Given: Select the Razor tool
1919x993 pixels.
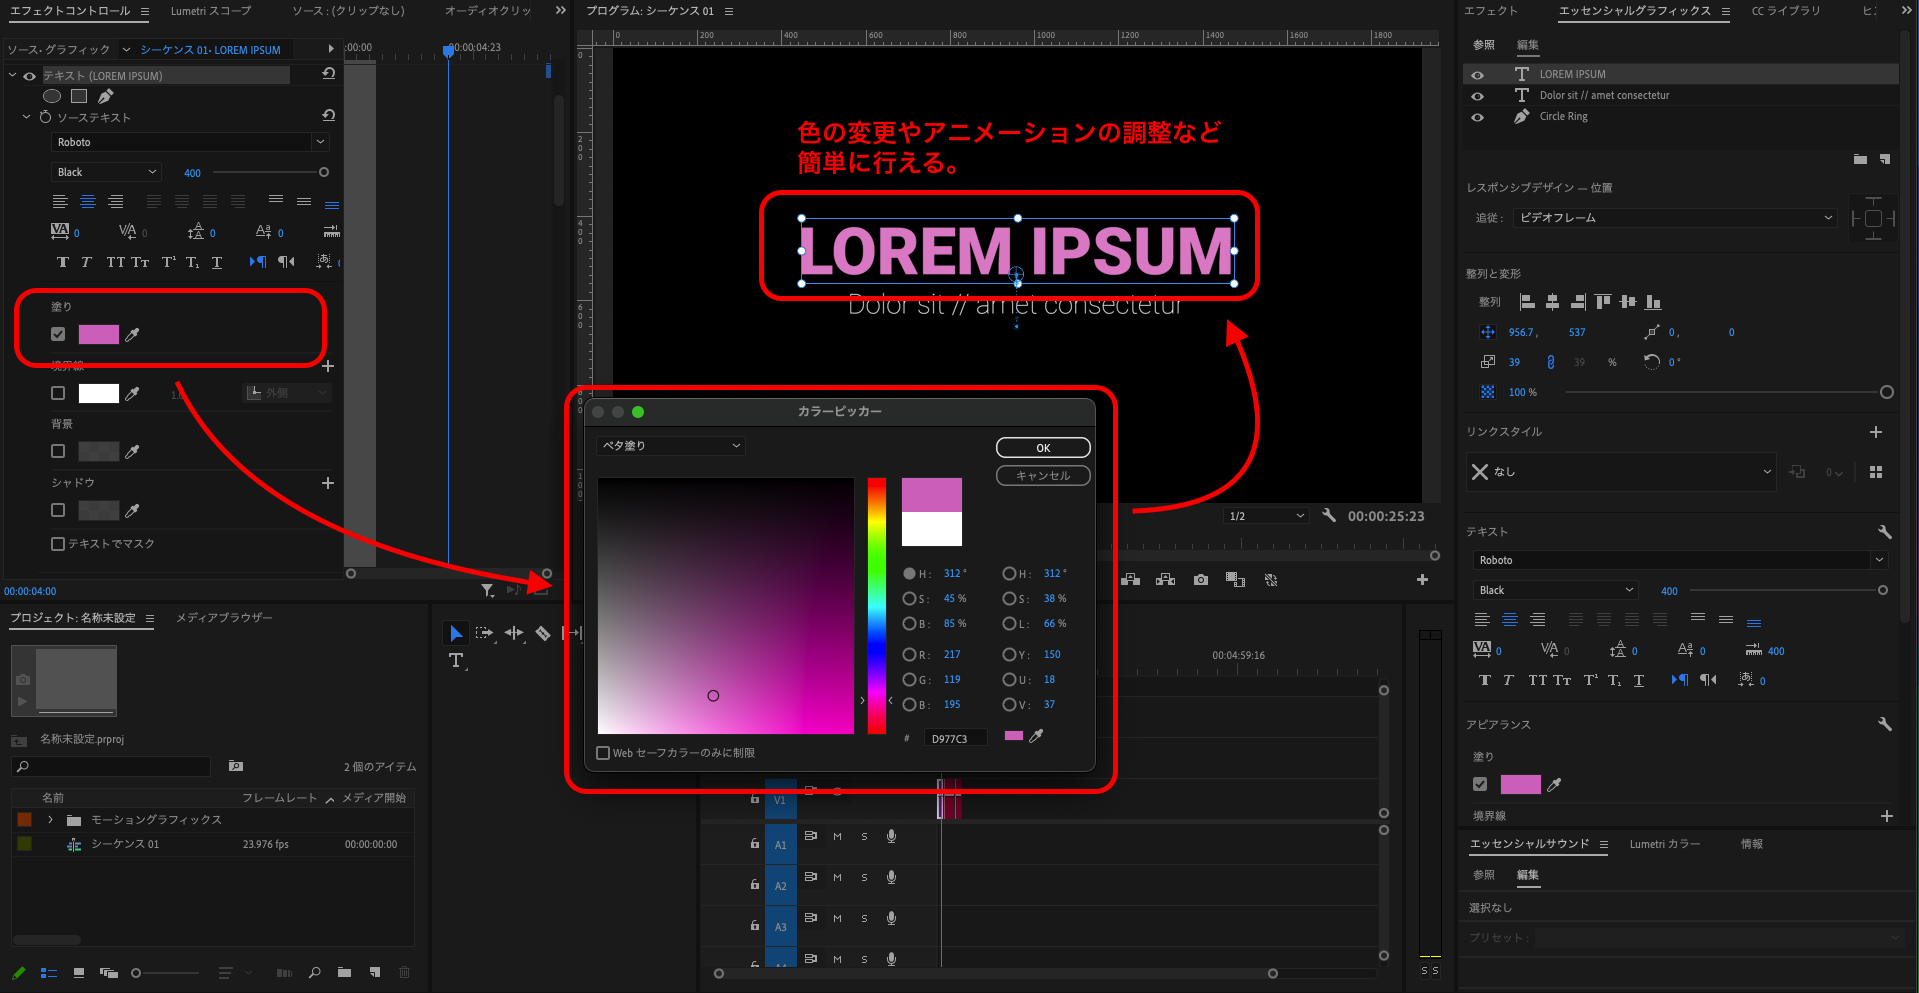Looking at the screenshot, I should click(543, 633).
